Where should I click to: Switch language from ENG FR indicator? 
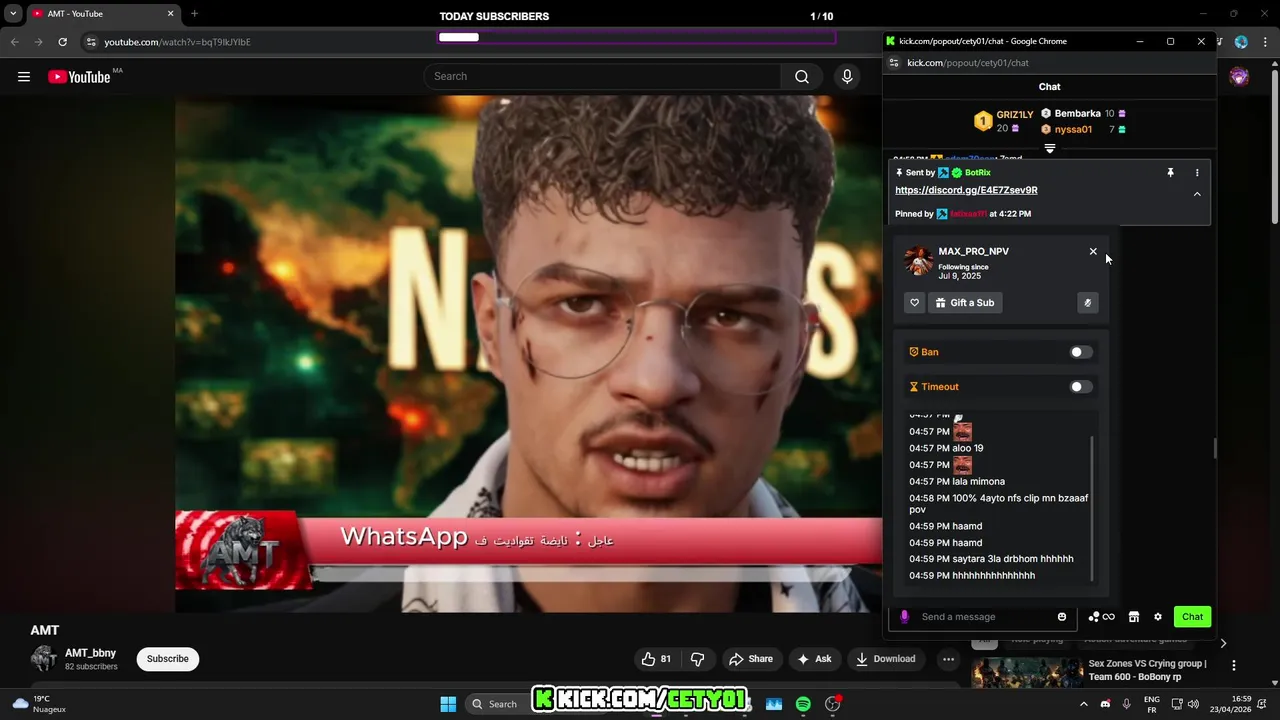[1151, 704]
